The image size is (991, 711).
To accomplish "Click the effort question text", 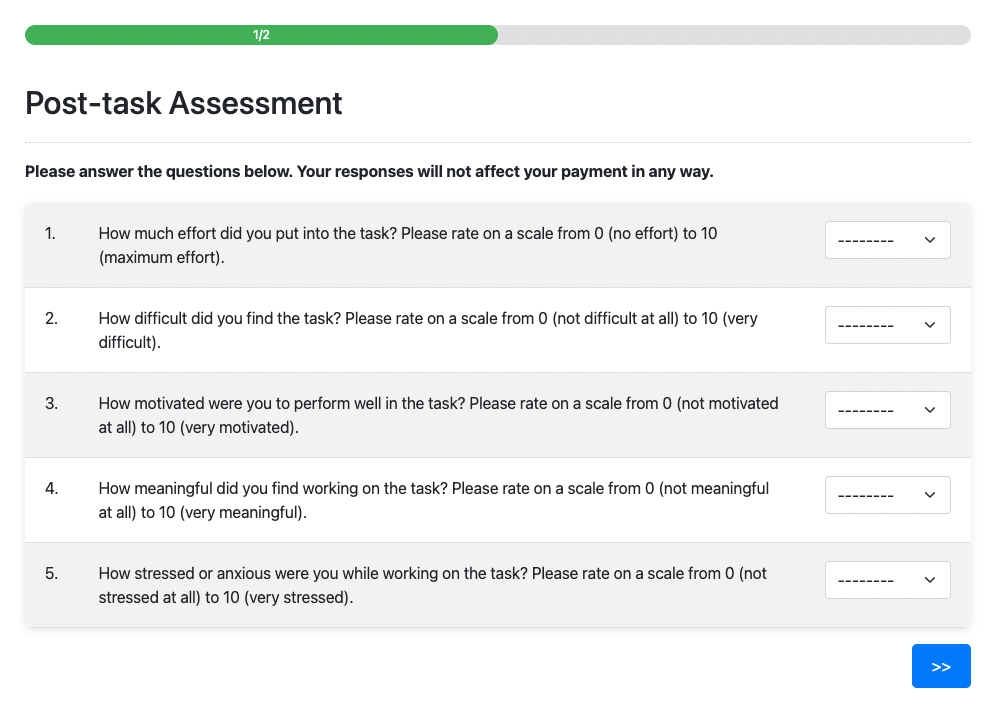I will (408, 245).
